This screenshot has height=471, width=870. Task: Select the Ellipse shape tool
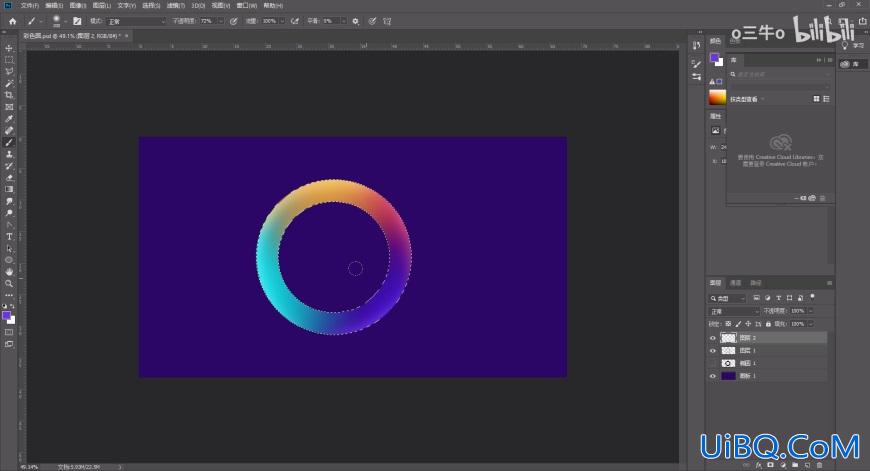coord(9,260)
